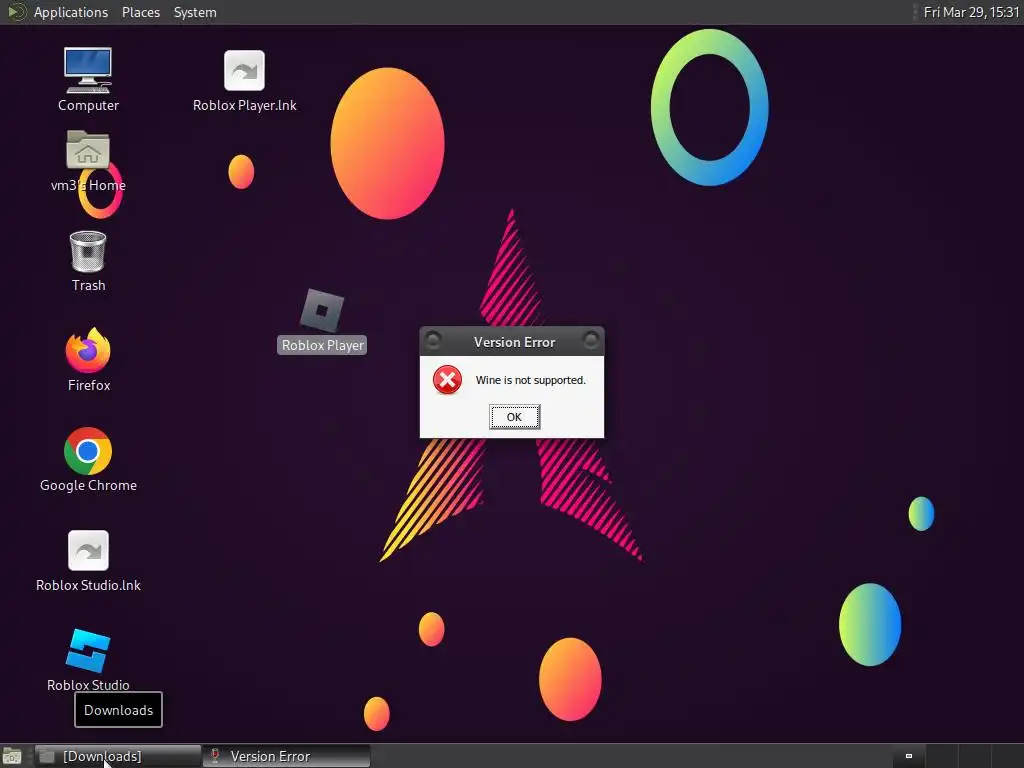
Task: Click the MATE logo in top panel
Action: (16, 12)
